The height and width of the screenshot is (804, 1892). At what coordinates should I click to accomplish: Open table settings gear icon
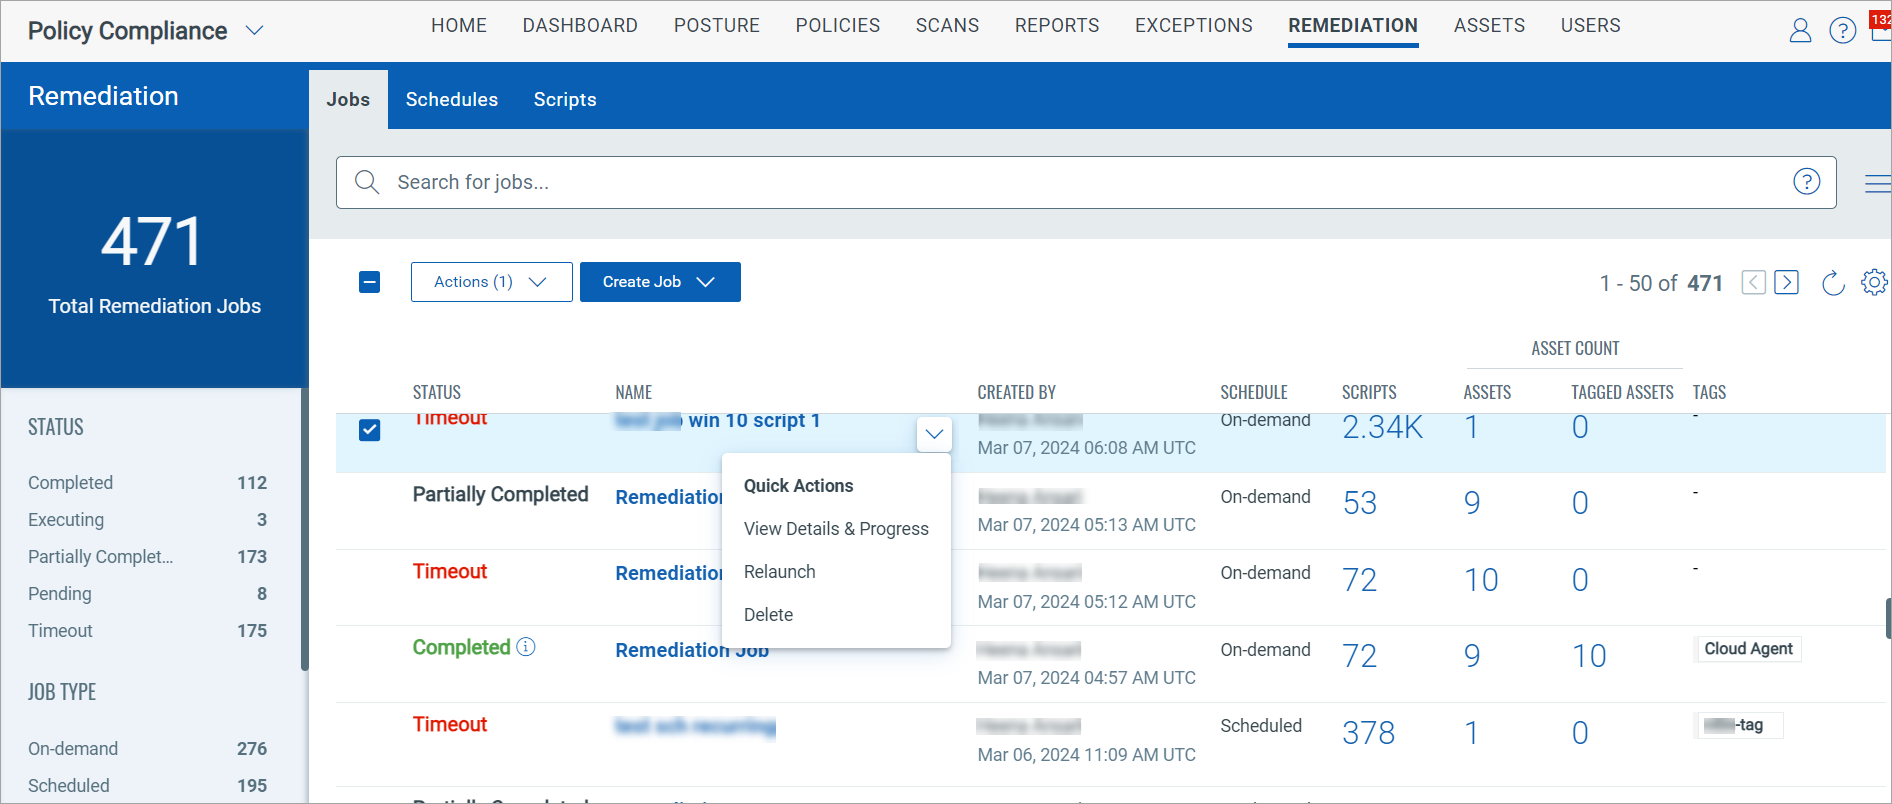1874,283
